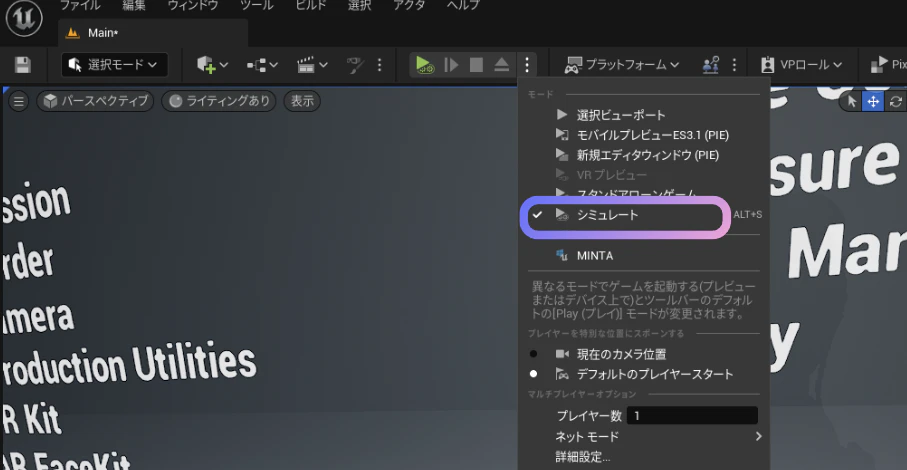Screen dimensions: 907x470
Task: Click the プレイヤー数 number input field
Action: pyautogui.click(x=692, y=416)
